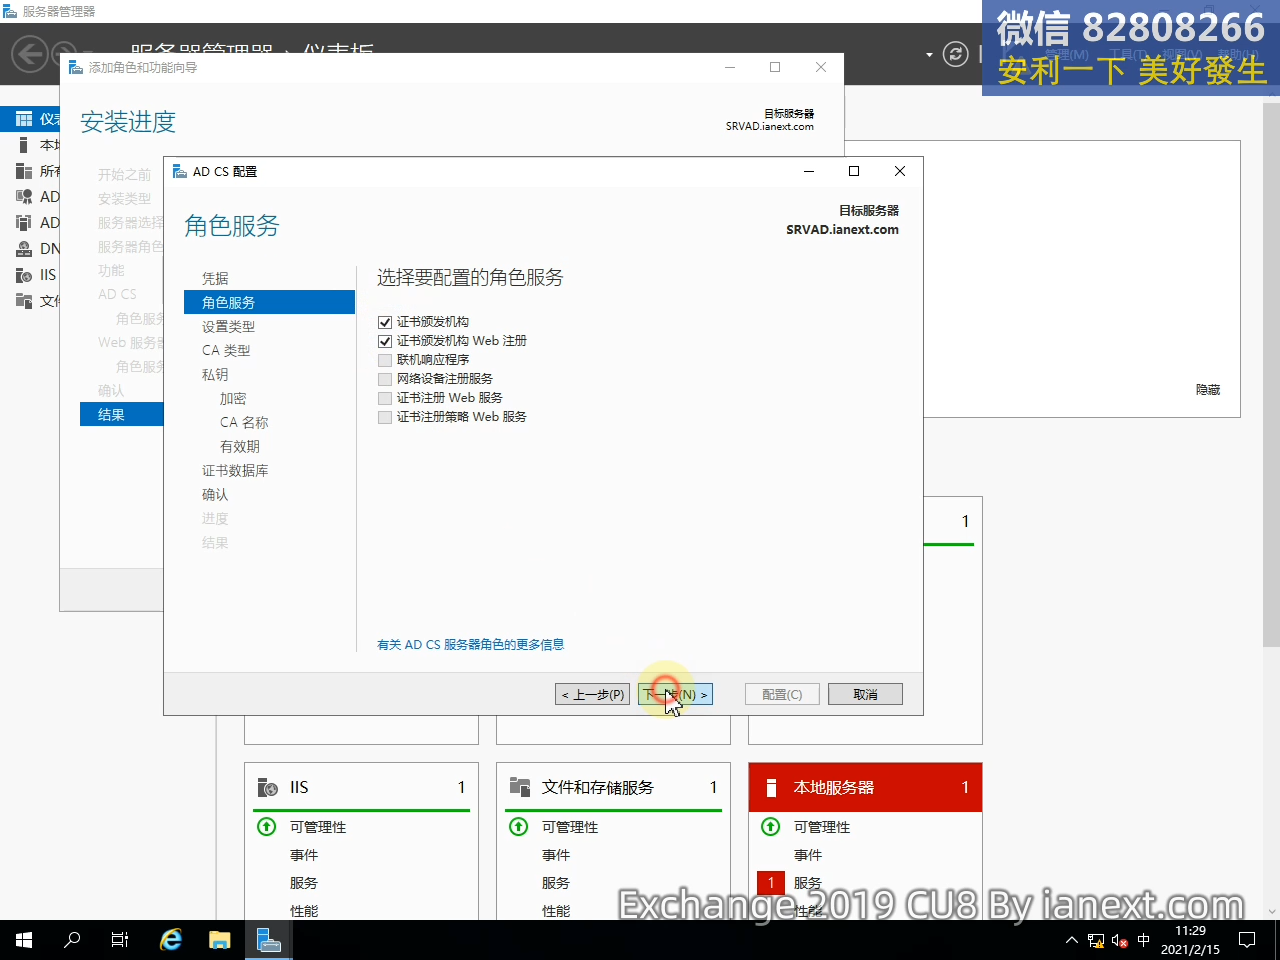Screen dimensions: 1280x960
Task: Click 文件和存储服务 tile 可管理性 status icon
Action: [519, 827]
